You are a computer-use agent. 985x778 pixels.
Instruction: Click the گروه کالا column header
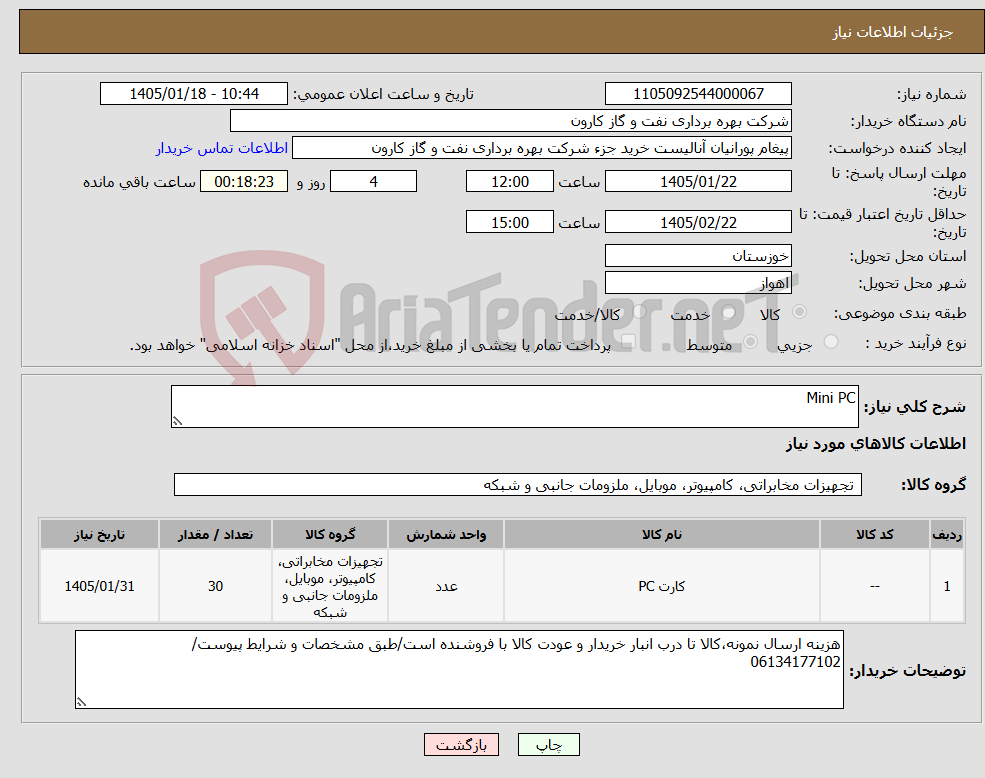click(330, 534)
